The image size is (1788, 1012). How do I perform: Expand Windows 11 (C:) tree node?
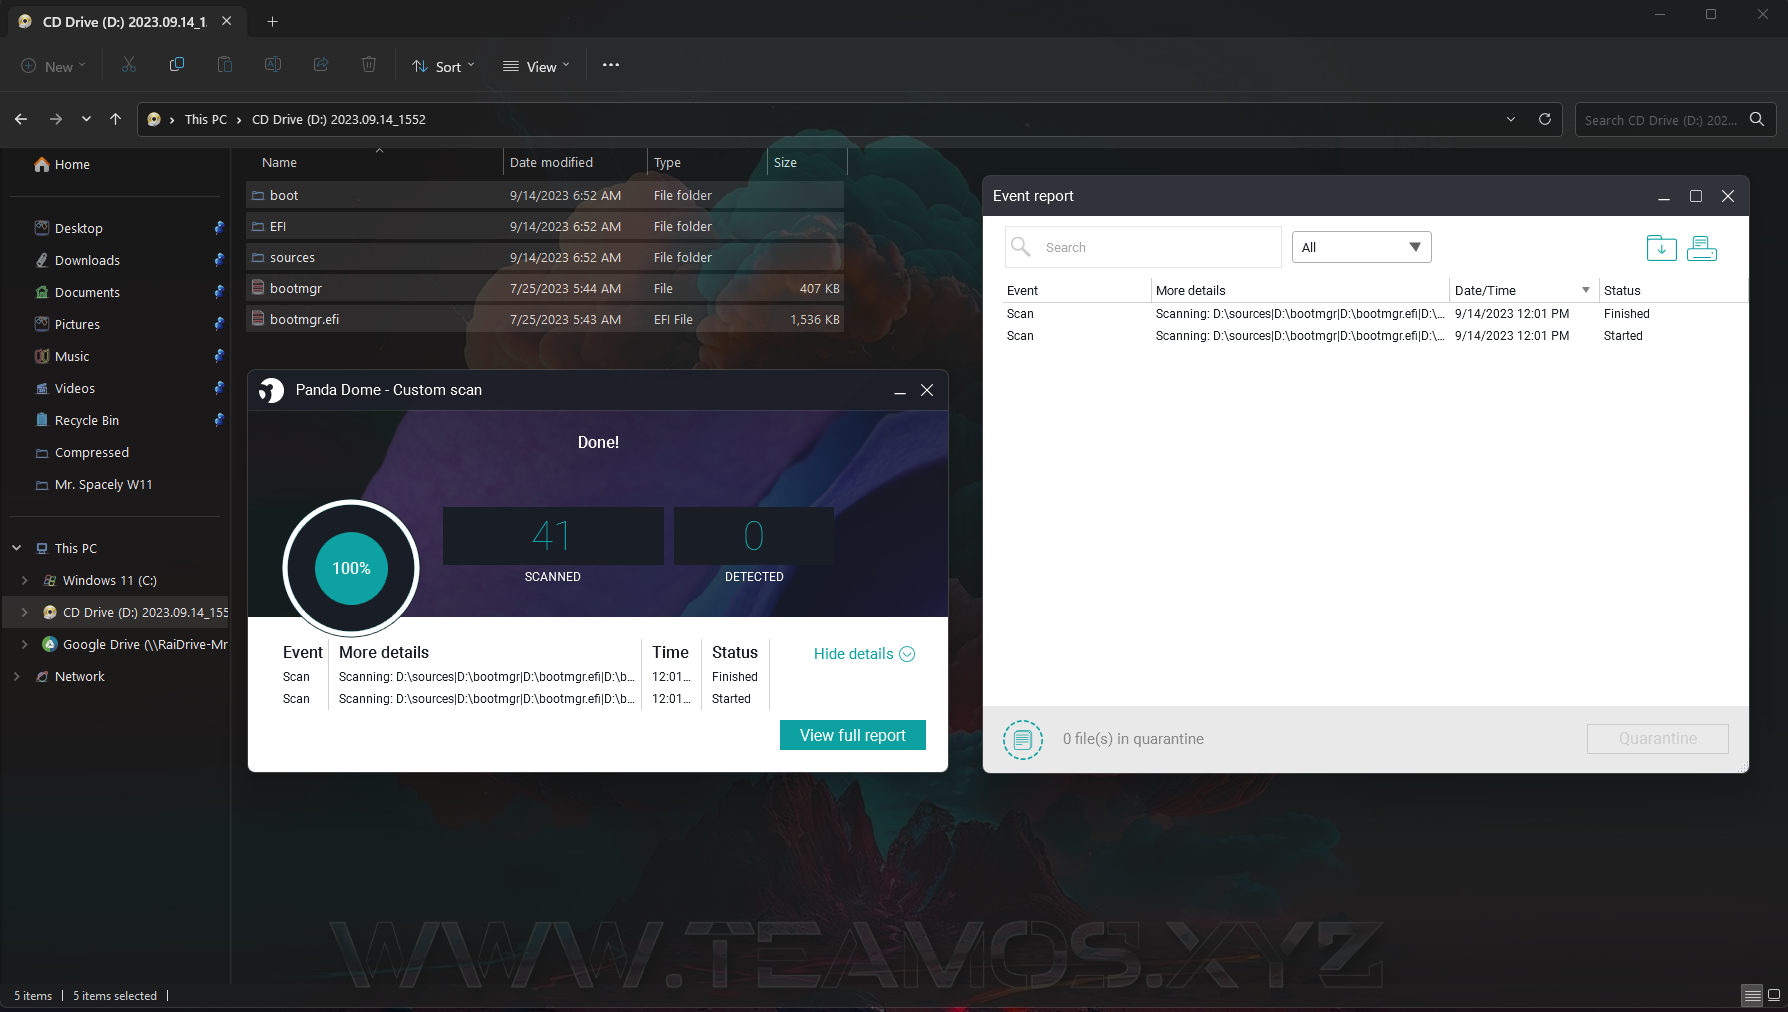pyautogui.click(x=25, y=580)
